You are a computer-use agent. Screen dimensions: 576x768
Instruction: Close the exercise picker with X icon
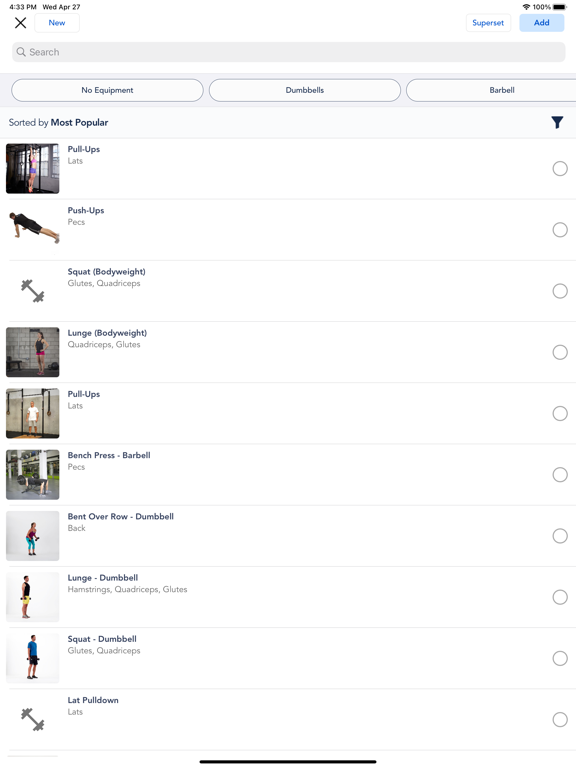pos(21,23)
